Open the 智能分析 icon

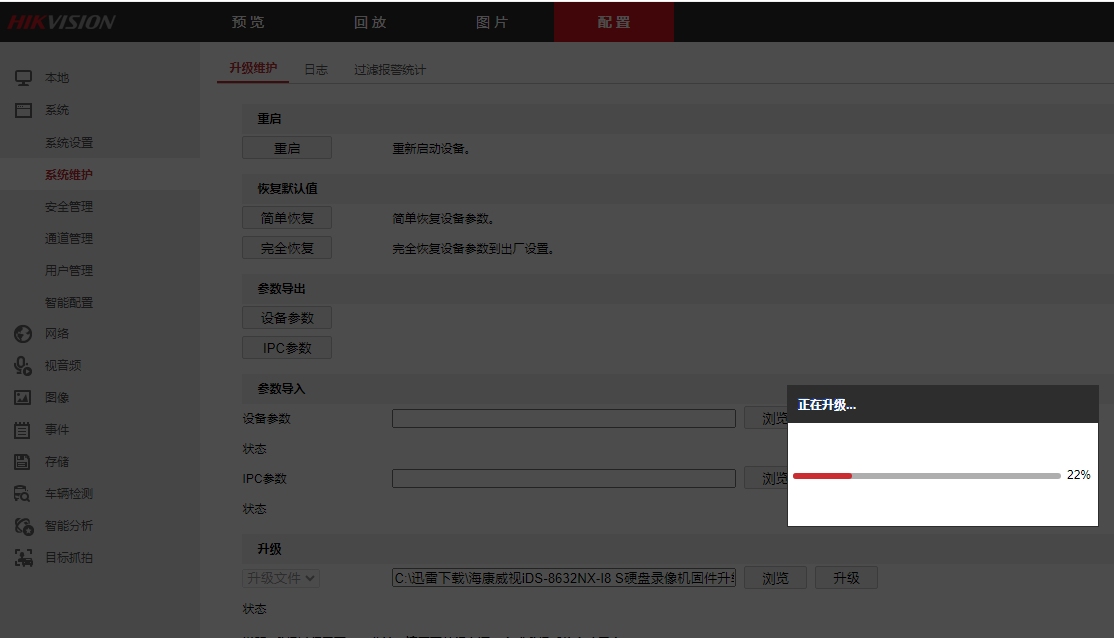point(23,526)
